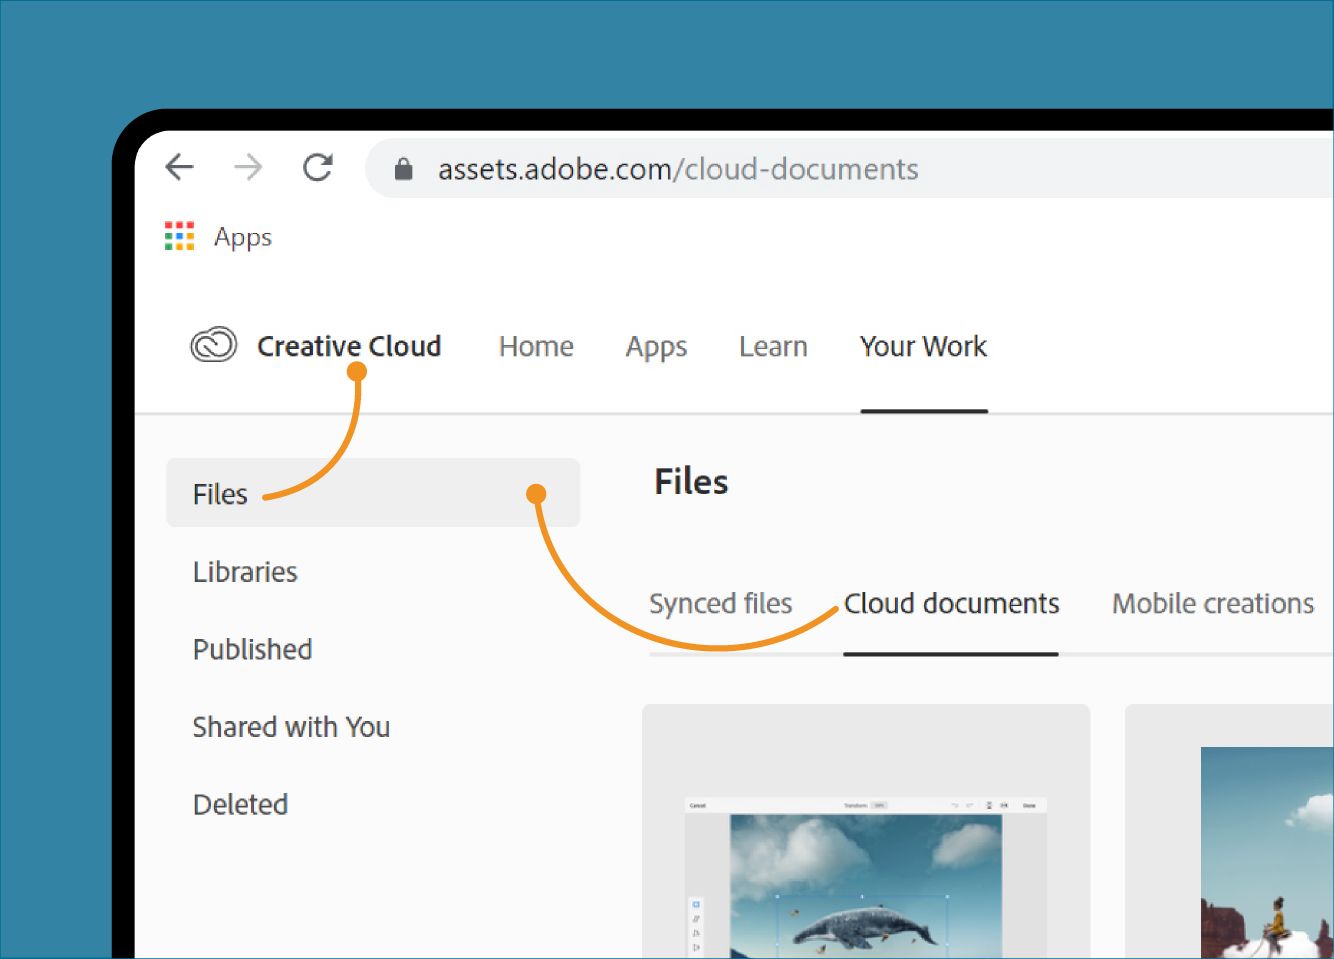Open the Learn navigation tab
The width and height of the screenshot is (1334, 959).
coord(773,346)
